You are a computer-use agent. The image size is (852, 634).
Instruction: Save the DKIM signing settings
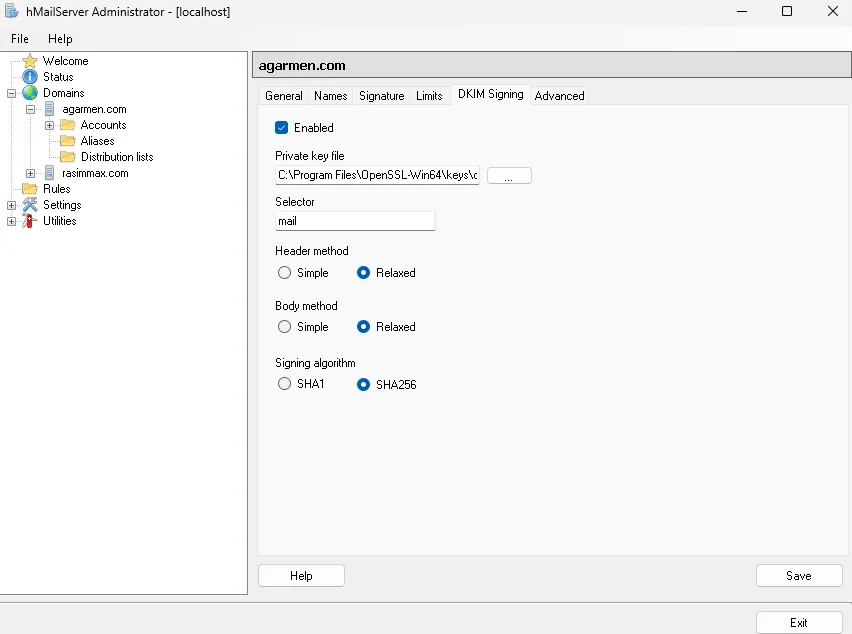(798, 575)
